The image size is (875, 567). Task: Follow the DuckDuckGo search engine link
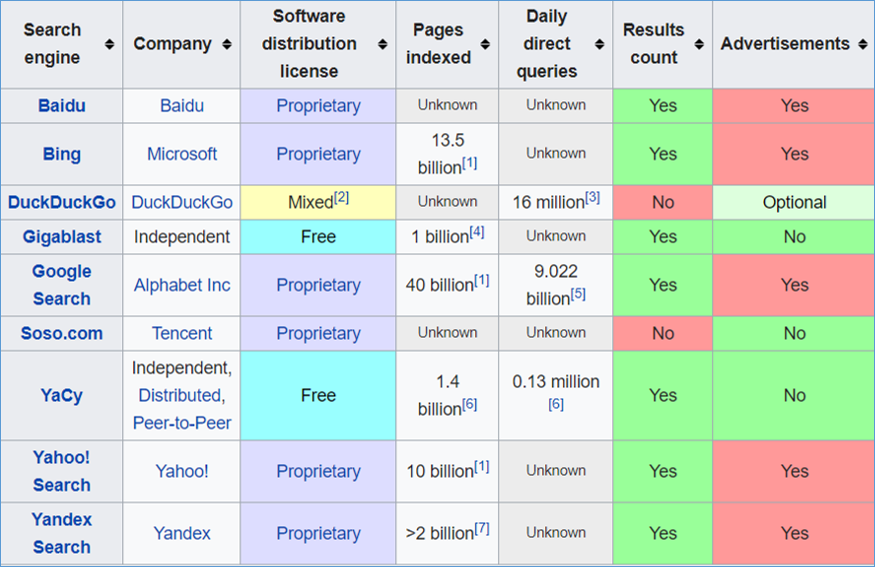pos(61,202)
